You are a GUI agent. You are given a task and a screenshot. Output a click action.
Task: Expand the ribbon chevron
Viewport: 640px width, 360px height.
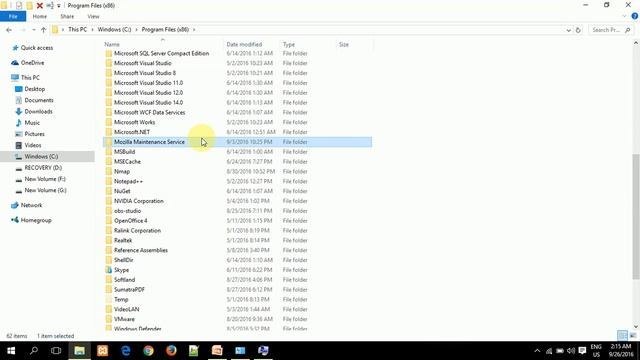[x=624, y=16]
